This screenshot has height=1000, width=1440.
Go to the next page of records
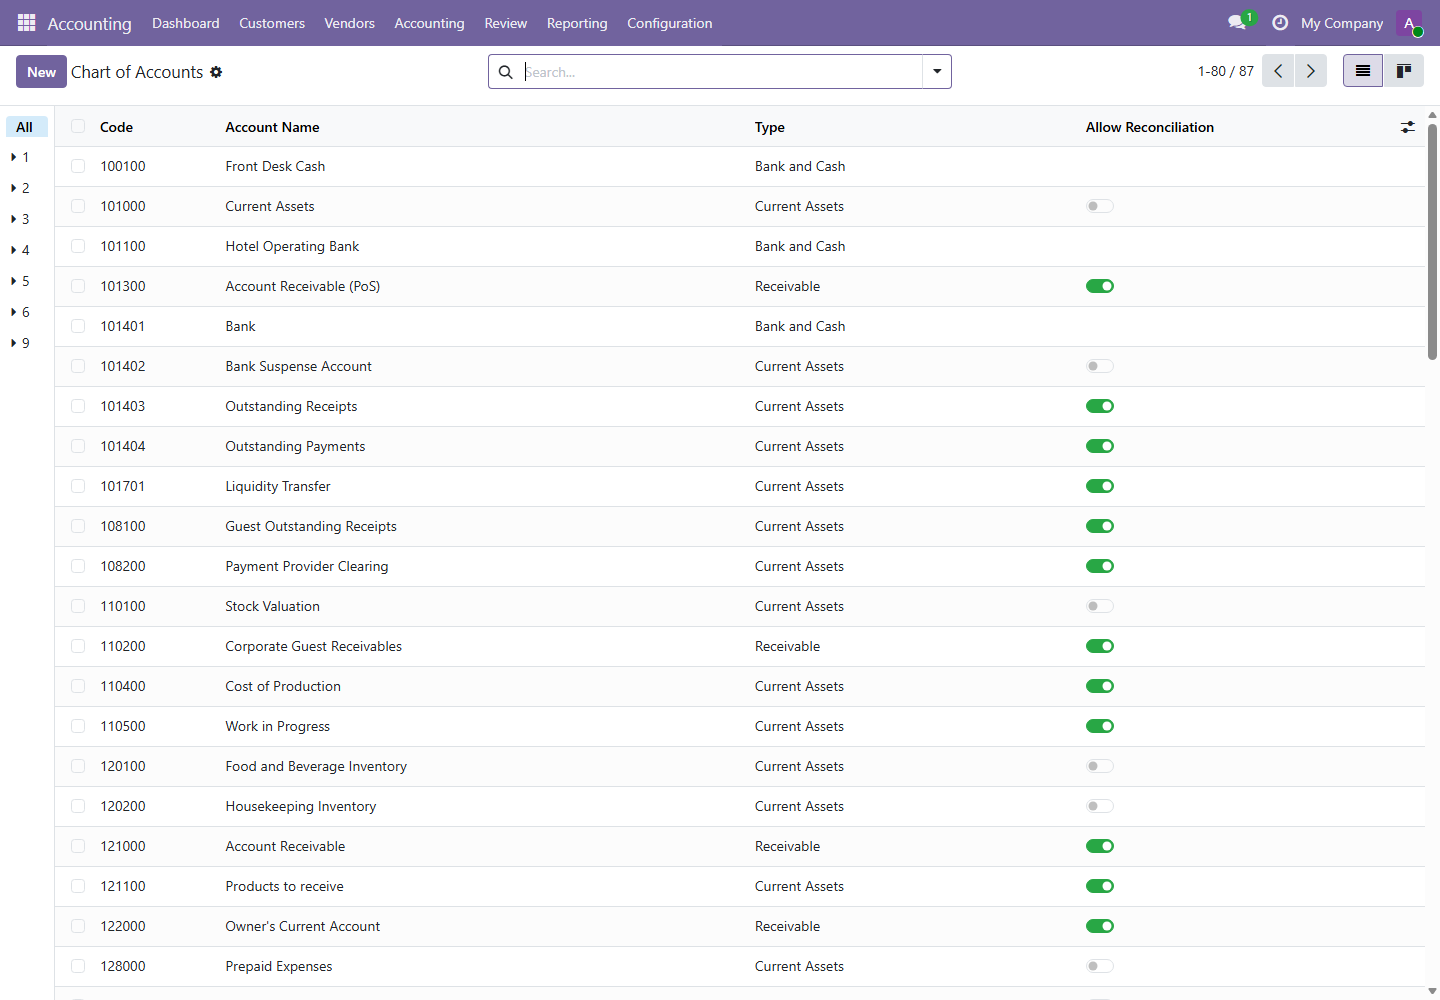(1311, 71)
